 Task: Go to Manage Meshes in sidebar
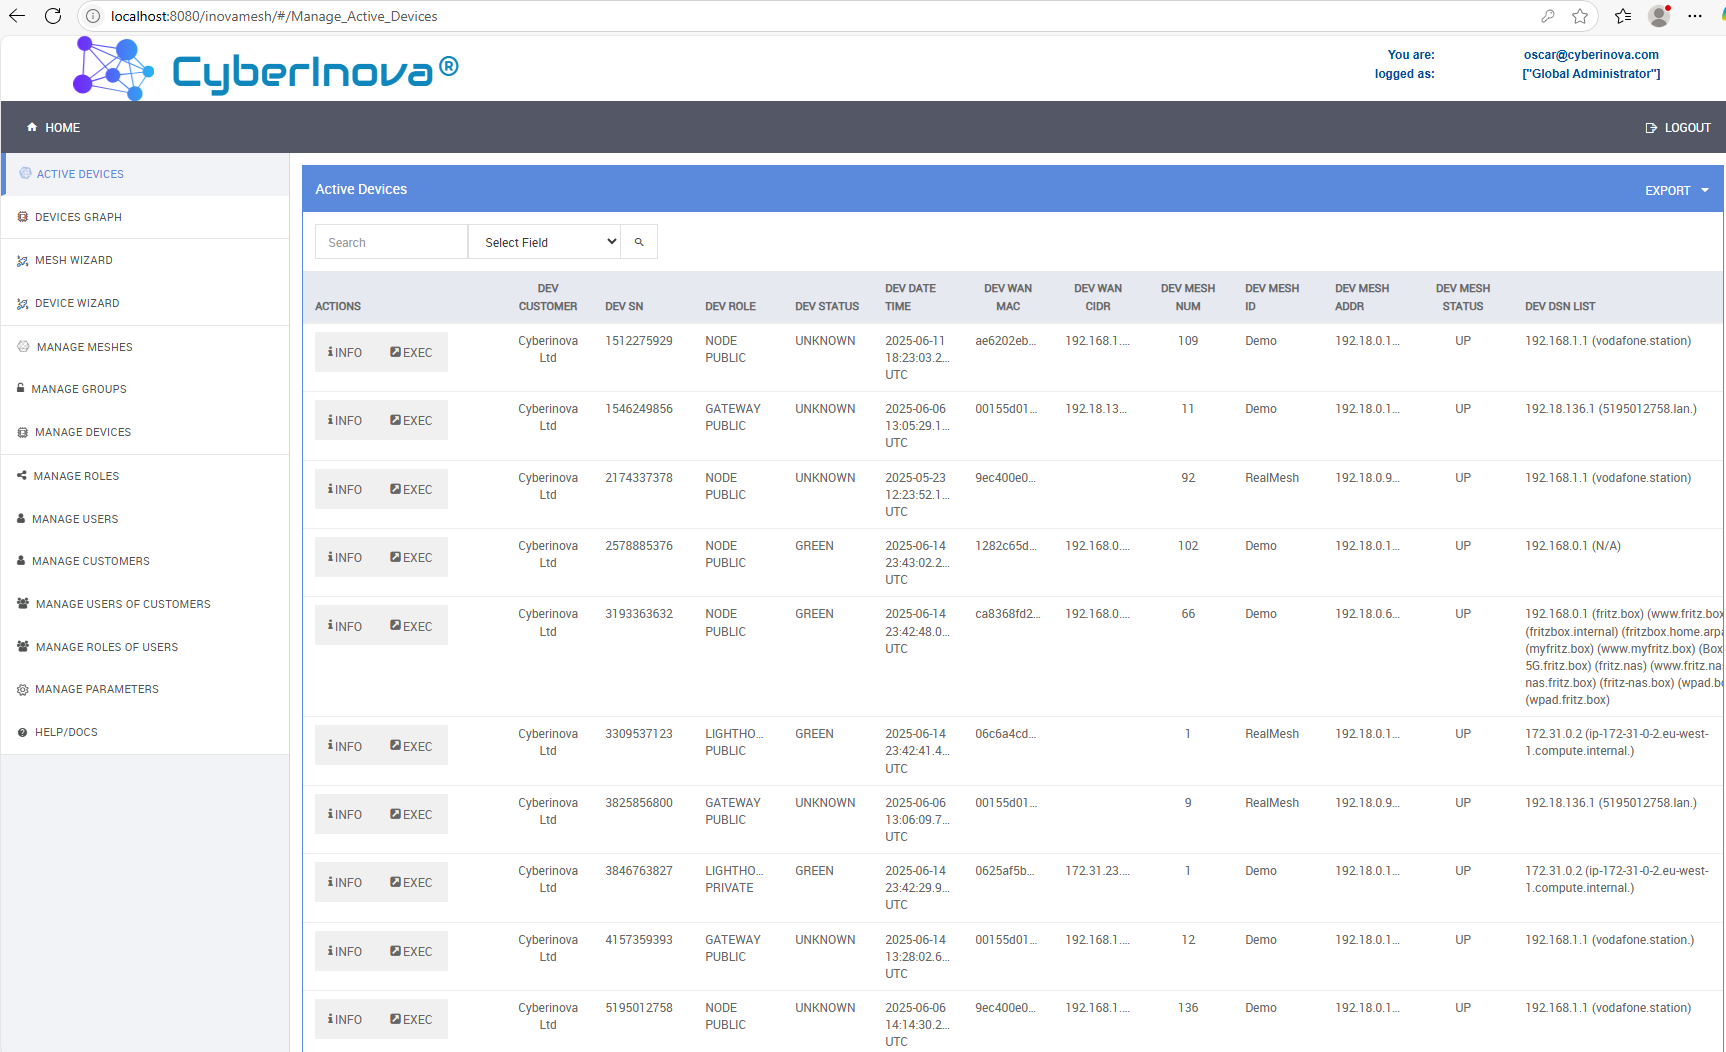(x=84, y=347)
